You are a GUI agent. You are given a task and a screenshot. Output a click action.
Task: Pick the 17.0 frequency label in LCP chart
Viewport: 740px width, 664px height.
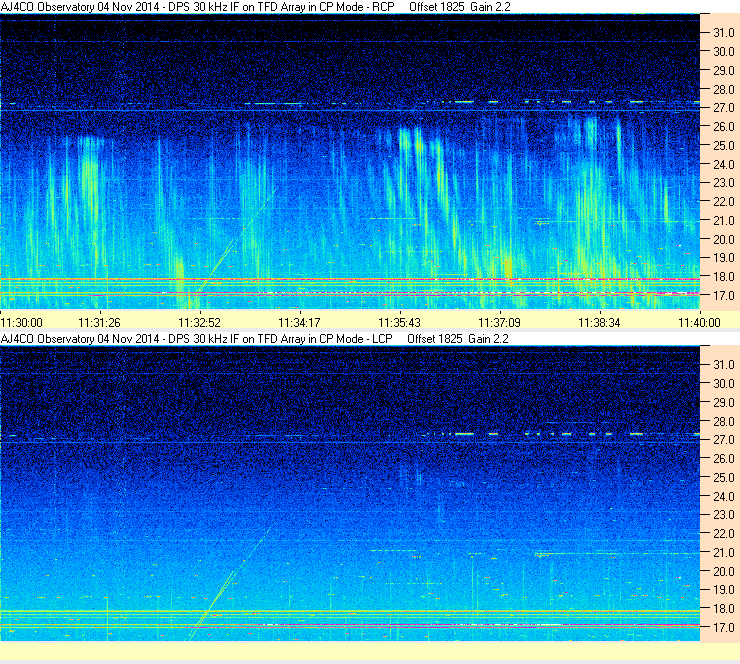tap(723, 627)
